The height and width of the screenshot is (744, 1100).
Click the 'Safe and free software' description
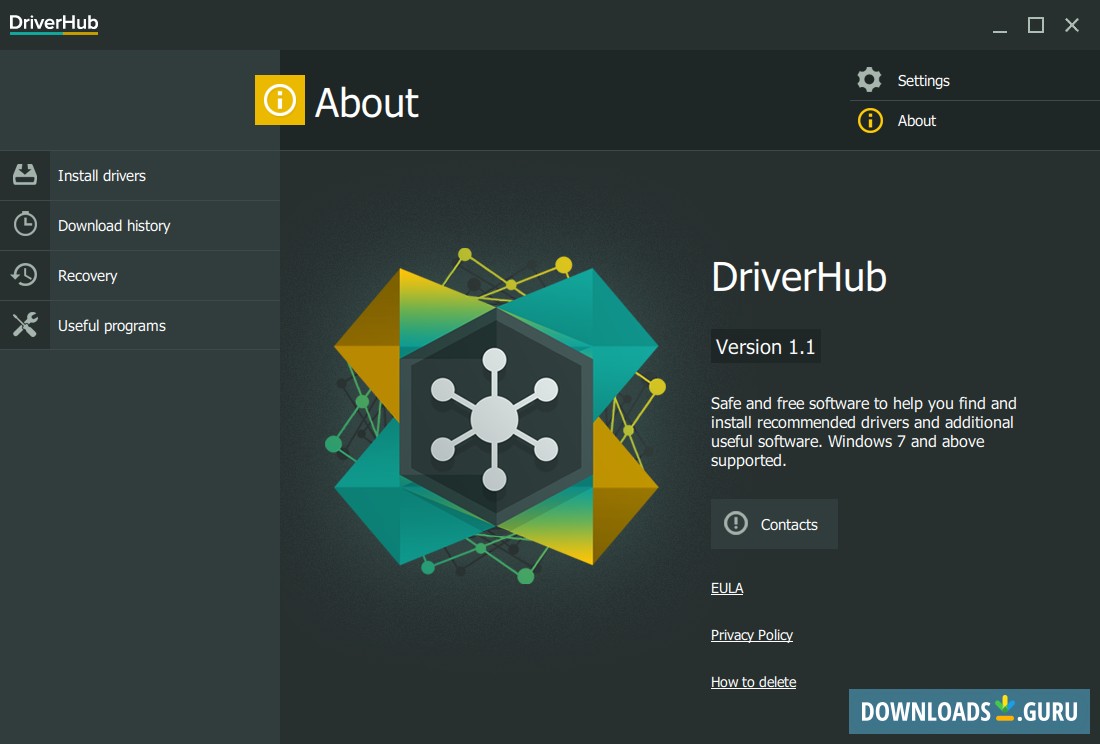pyautogui.click(x=863, y=432)
